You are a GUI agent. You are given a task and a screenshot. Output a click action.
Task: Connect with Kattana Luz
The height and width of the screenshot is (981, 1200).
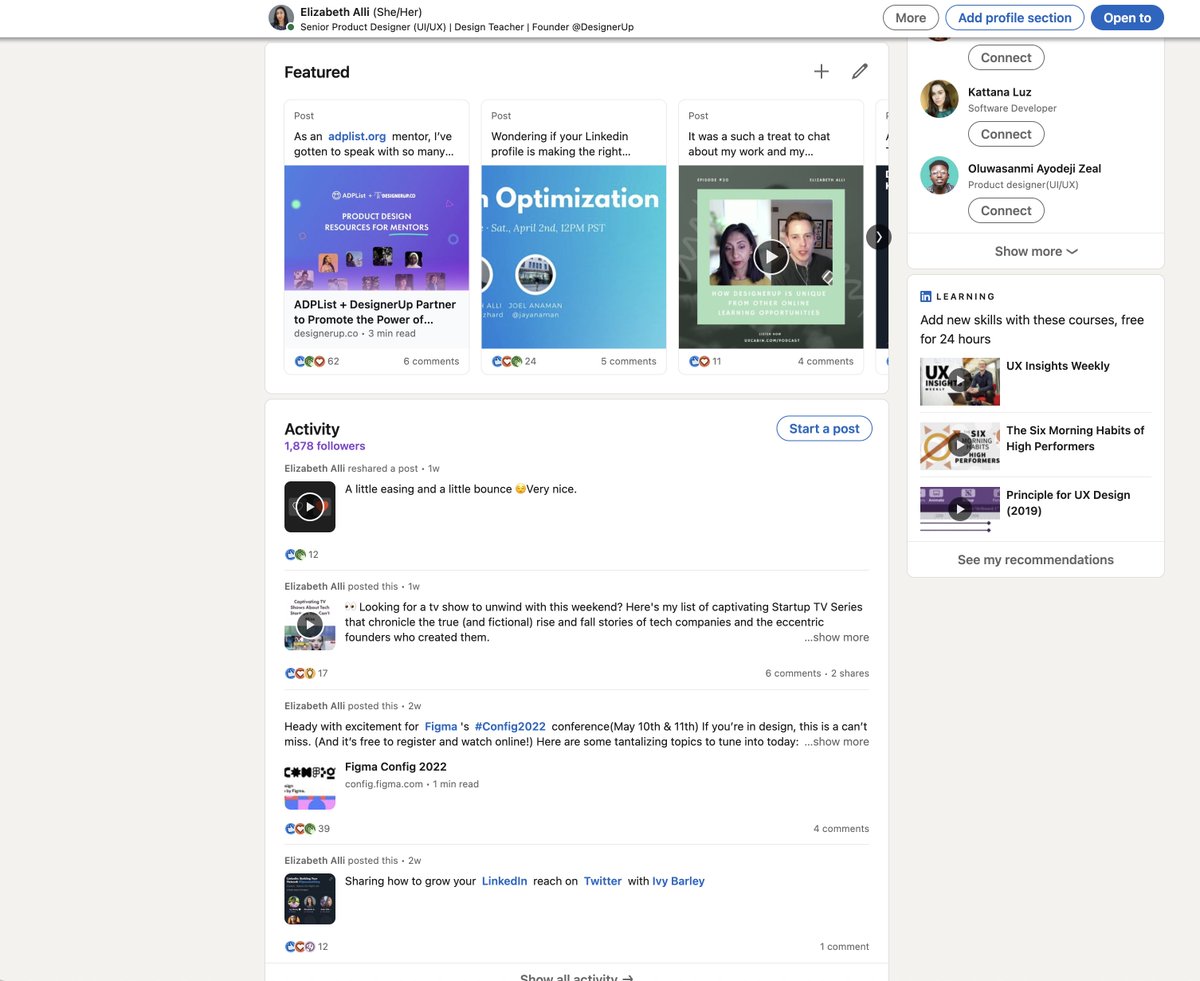tap(1006, 133)
